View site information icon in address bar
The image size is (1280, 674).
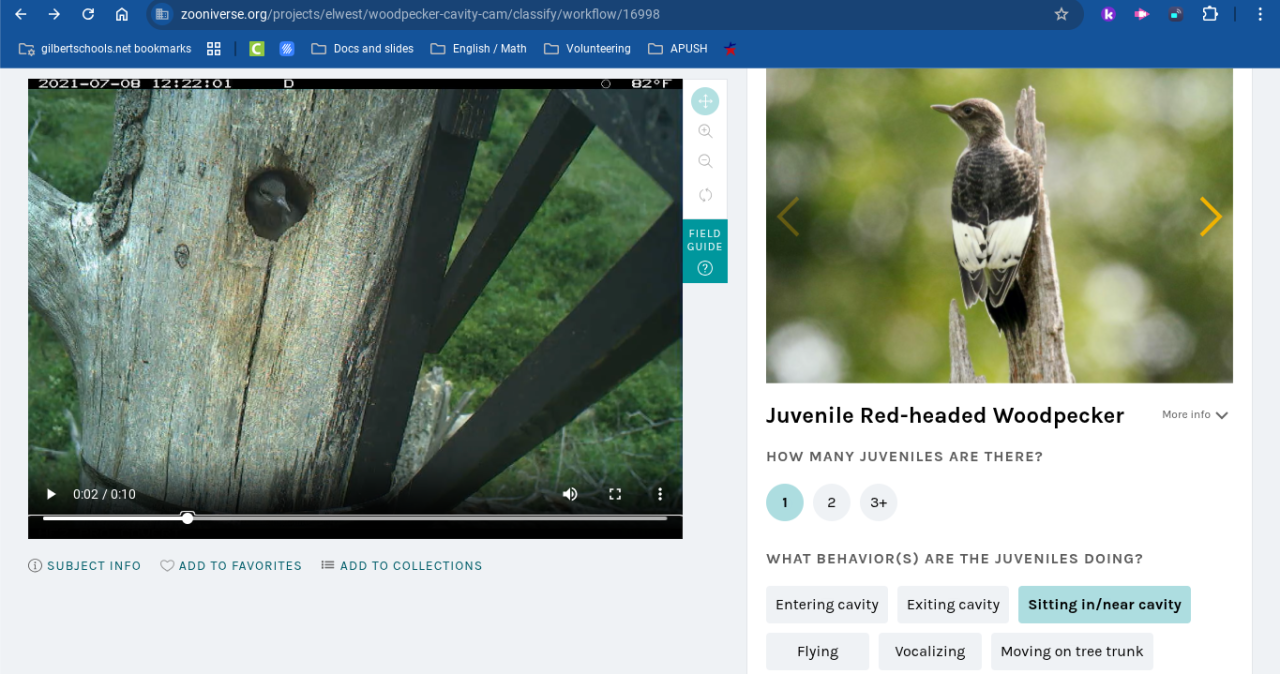click(162, 14)
